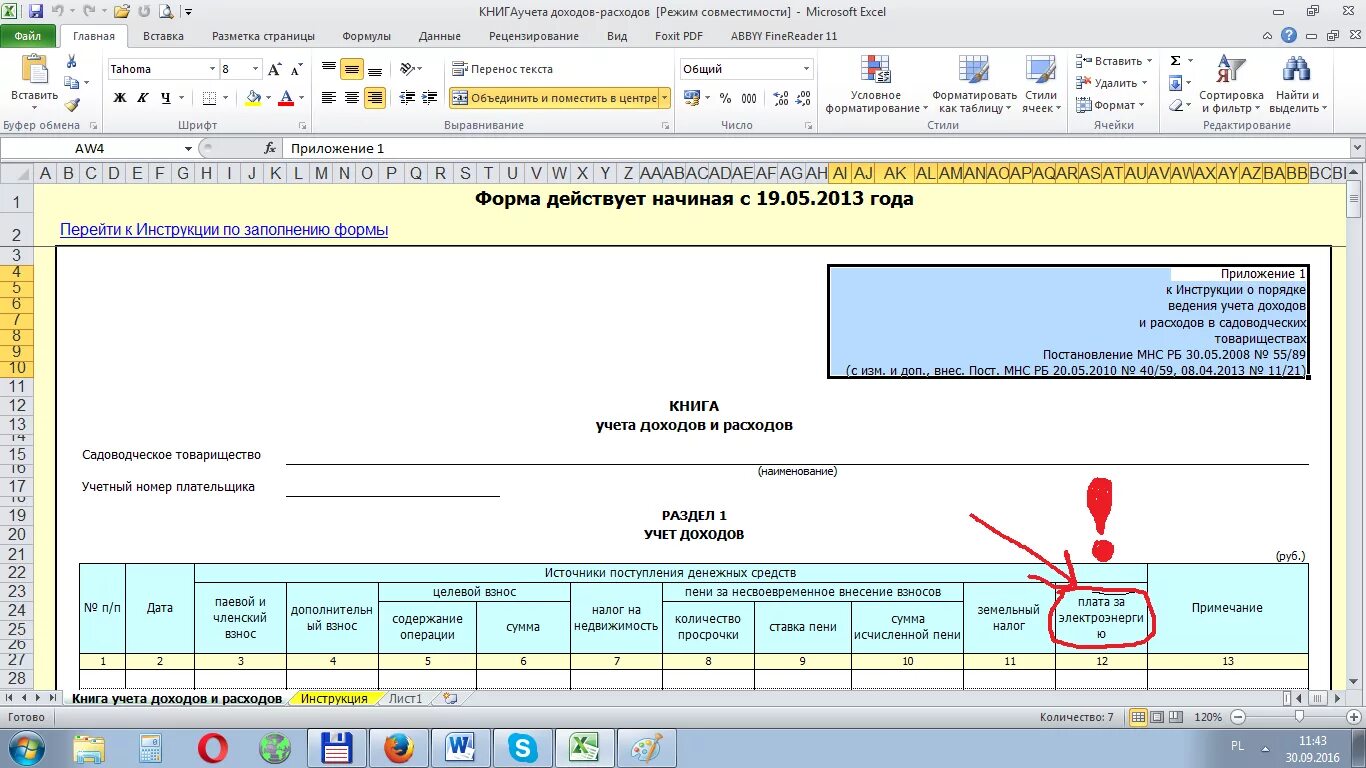The height and width of the screenshot is (768, 1366).
Task: Click the increase decimal icon
Action: coord(781,98)
